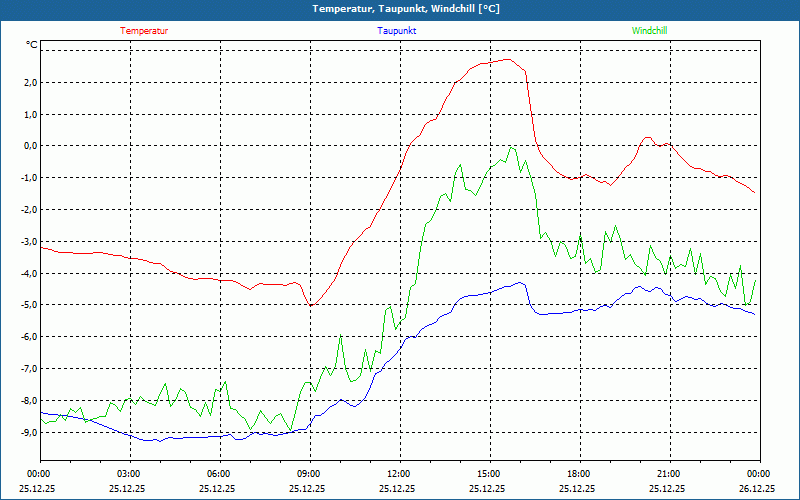Viewport: 800px width, 500px height.
Task: Click the highest peak of the green windchill line
Action: coord(511,147)
